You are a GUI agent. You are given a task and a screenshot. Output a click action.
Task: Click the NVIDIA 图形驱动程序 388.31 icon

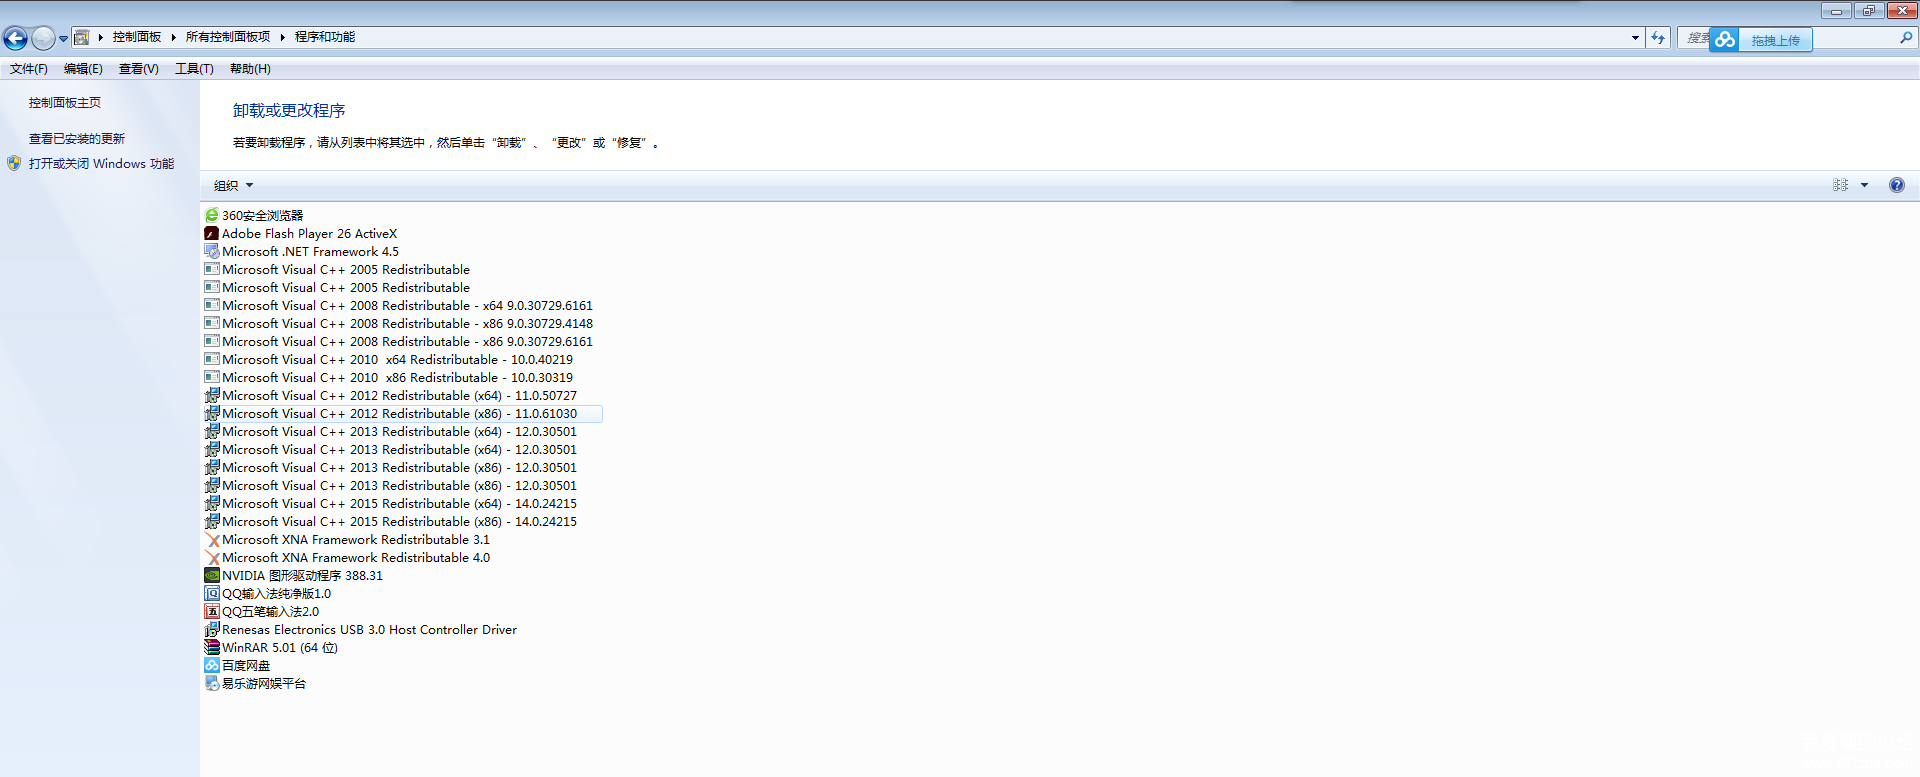[x=211, y=575]
